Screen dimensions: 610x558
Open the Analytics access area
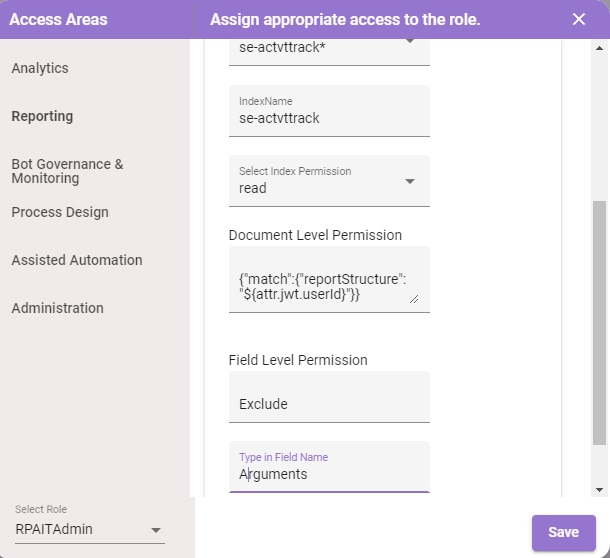[40, 68]
